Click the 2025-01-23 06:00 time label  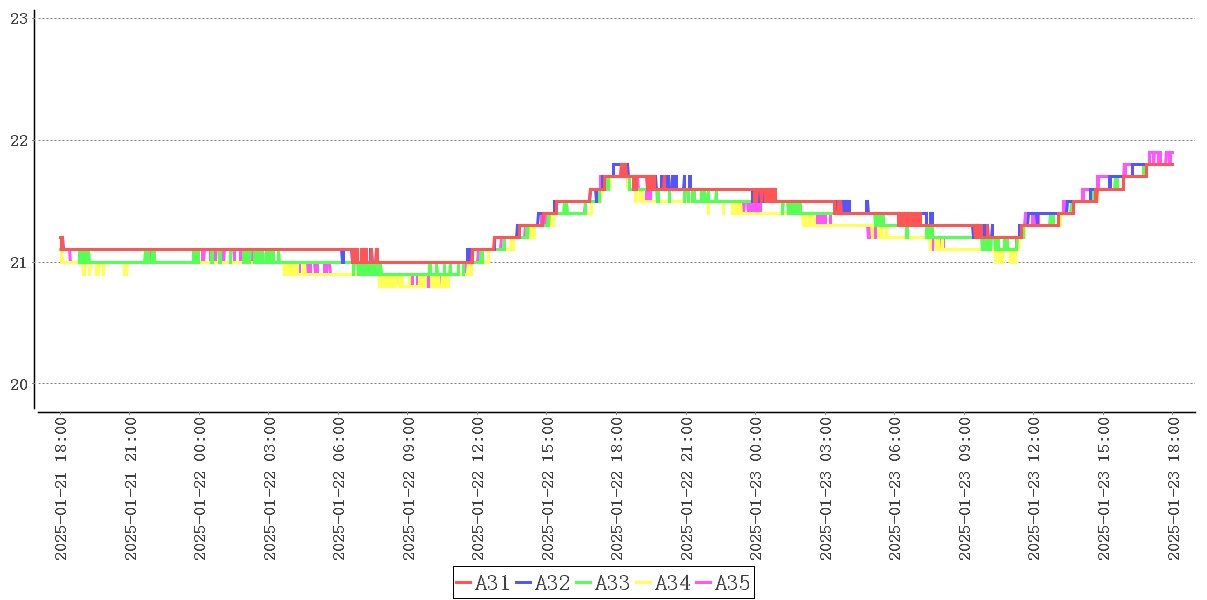coord(895,489)
